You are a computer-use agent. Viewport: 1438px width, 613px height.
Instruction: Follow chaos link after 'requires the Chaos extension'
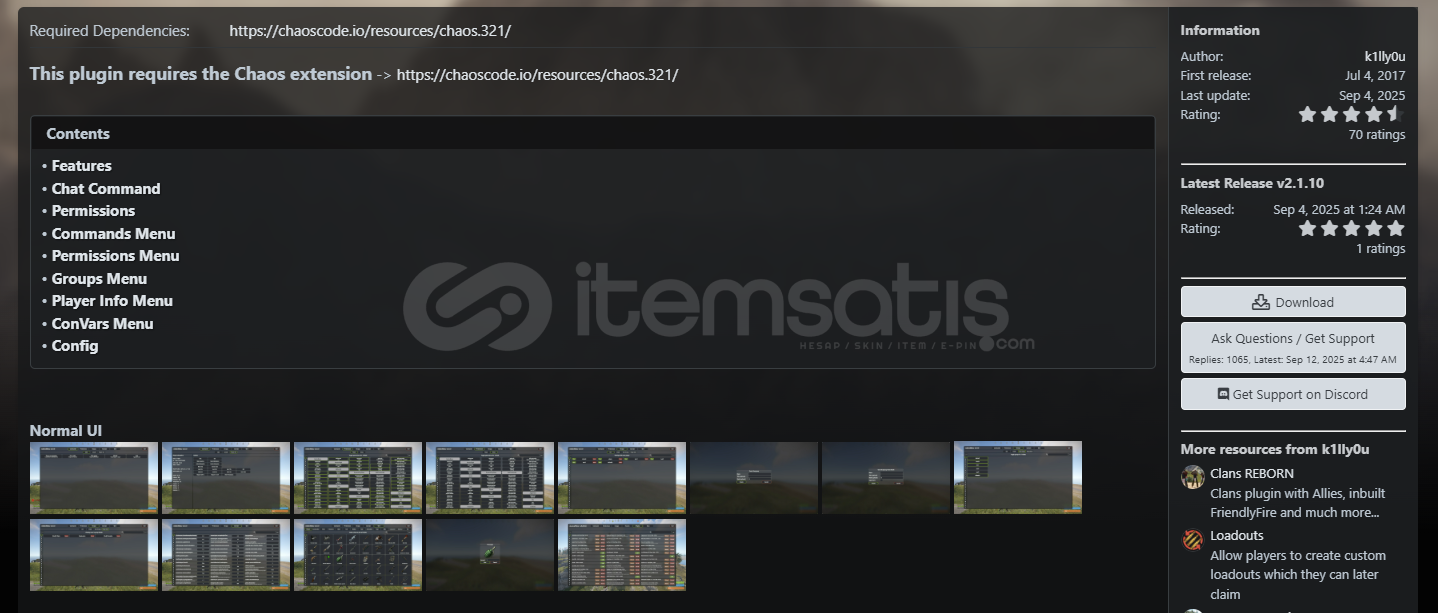coord(537,75)
